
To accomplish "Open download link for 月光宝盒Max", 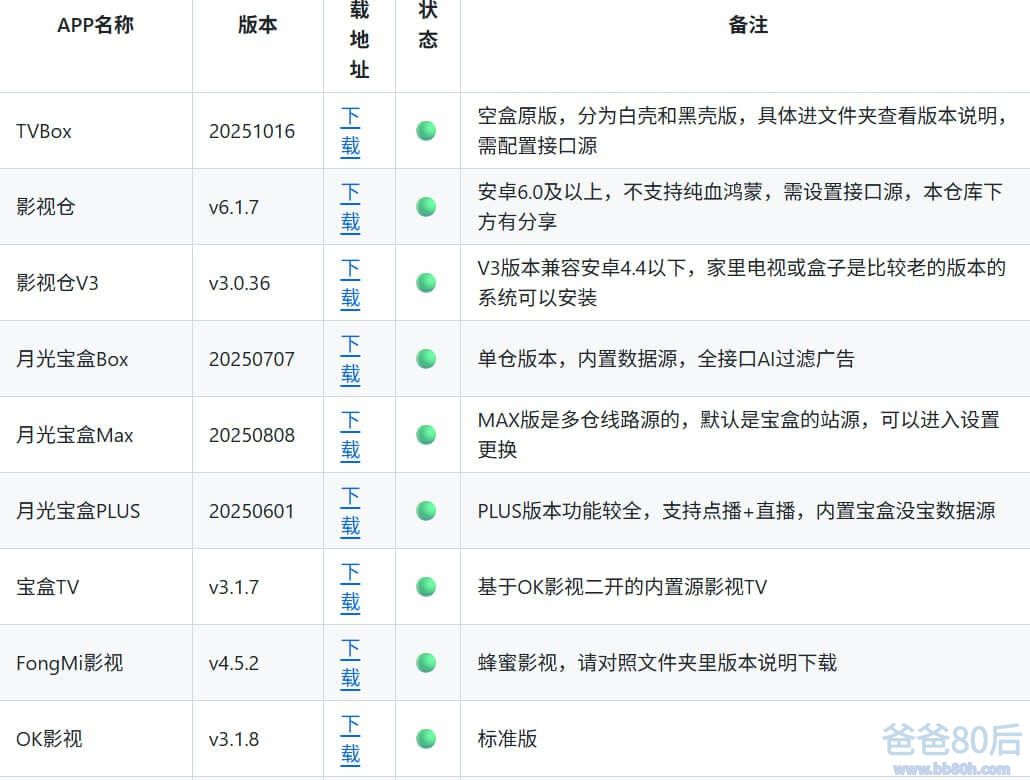I will point(350,435).
